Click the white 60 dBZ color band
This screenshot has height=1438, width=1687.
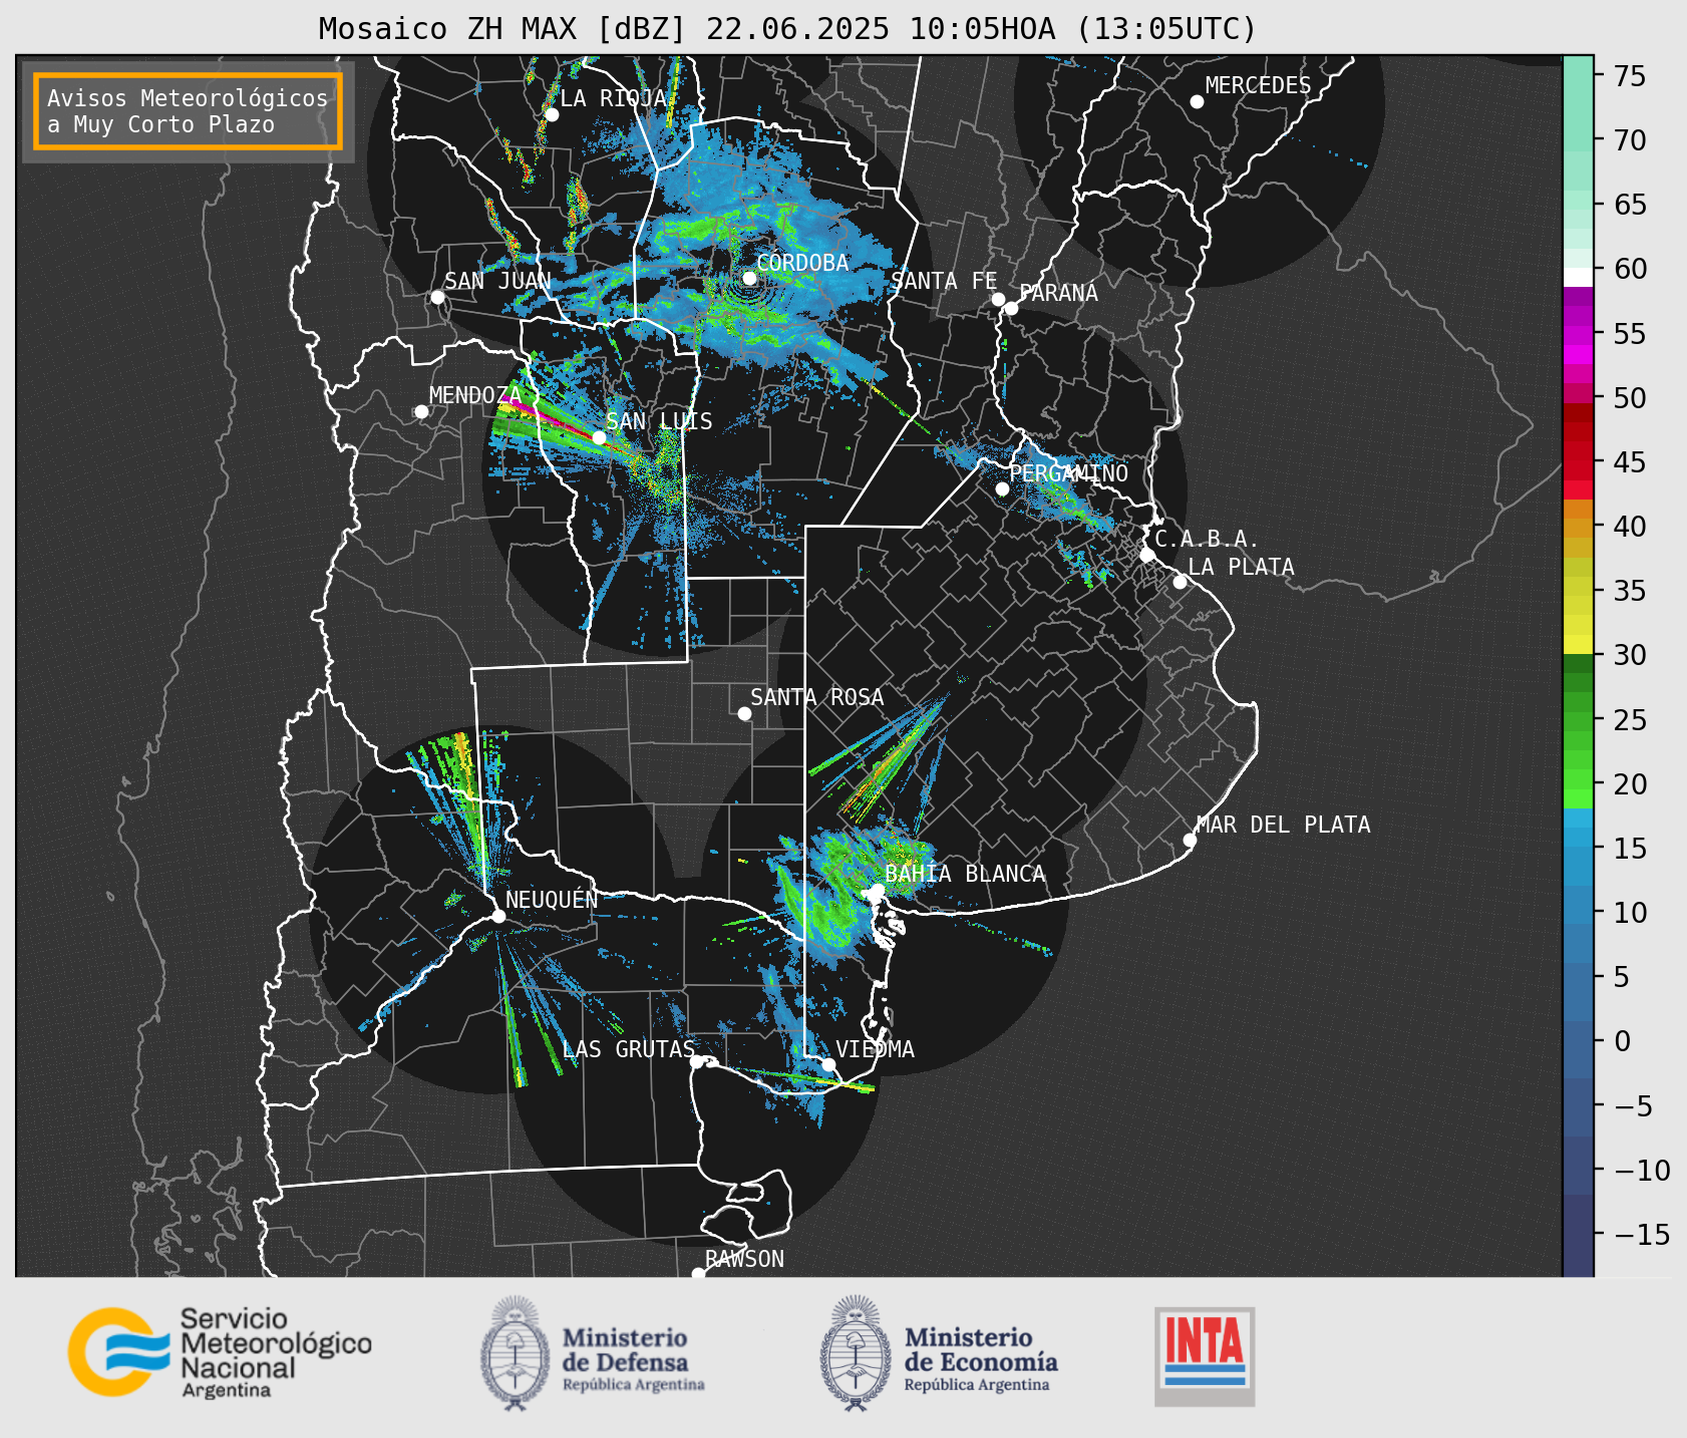coord(1578,277)
